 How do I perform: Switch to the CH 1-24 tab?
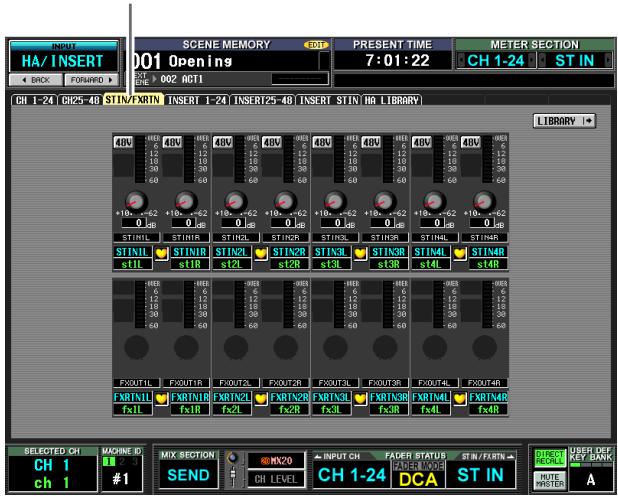click(34, 100)
